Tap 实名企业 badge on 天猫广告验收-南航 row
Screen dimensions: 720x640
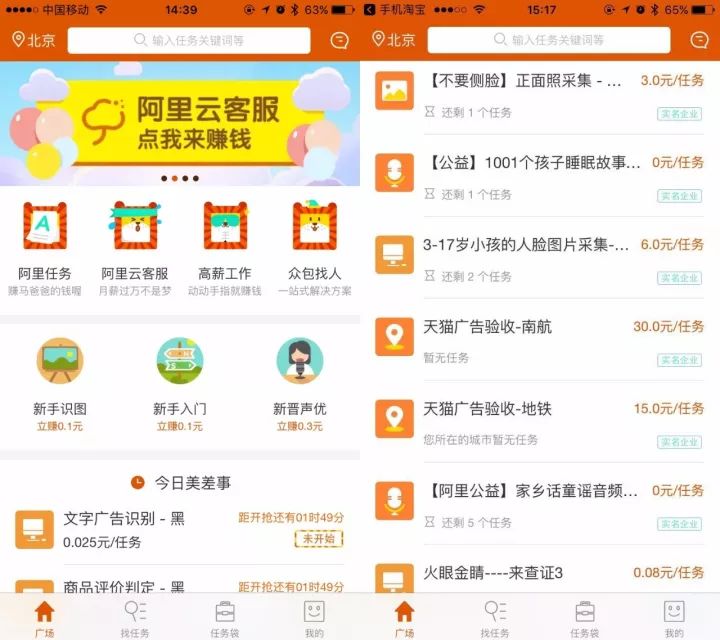click(680, 359)
